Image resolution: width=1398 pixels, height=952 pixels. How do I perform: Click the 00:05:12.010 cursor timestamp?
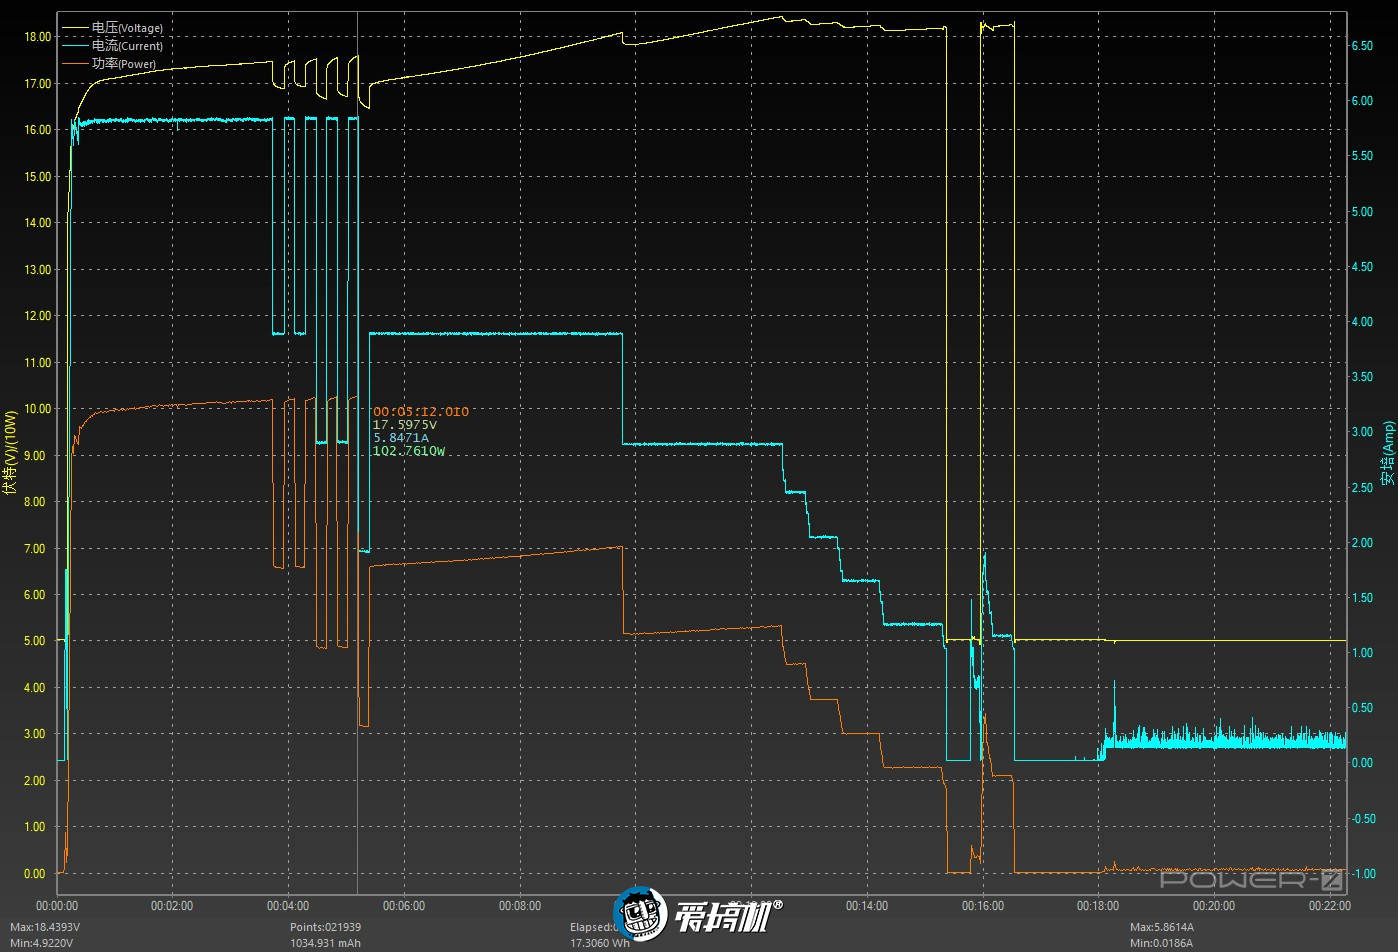coord(420,412)
